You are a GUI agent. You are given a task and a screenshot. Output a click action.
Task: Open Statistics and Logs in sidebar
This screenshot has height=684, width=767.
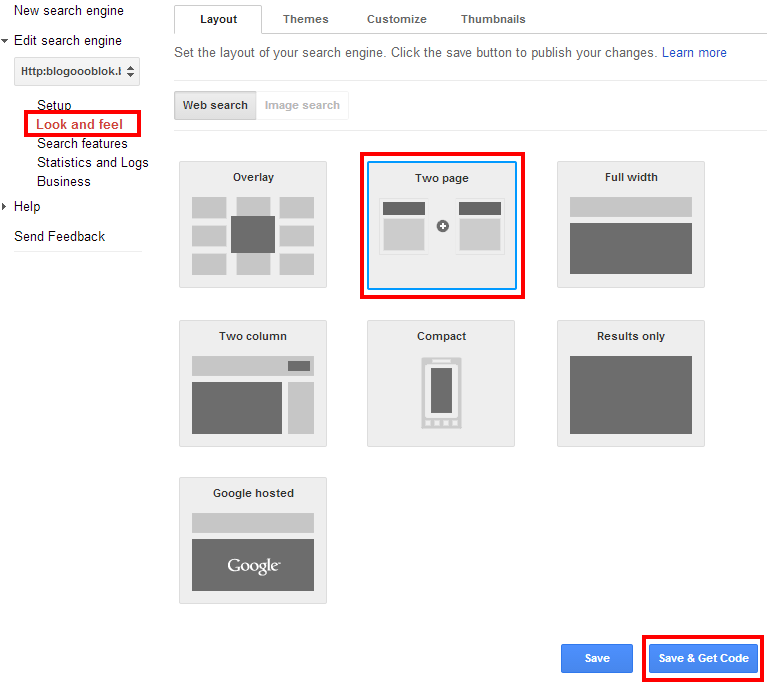pyautogui.click(x=93, y=162)
